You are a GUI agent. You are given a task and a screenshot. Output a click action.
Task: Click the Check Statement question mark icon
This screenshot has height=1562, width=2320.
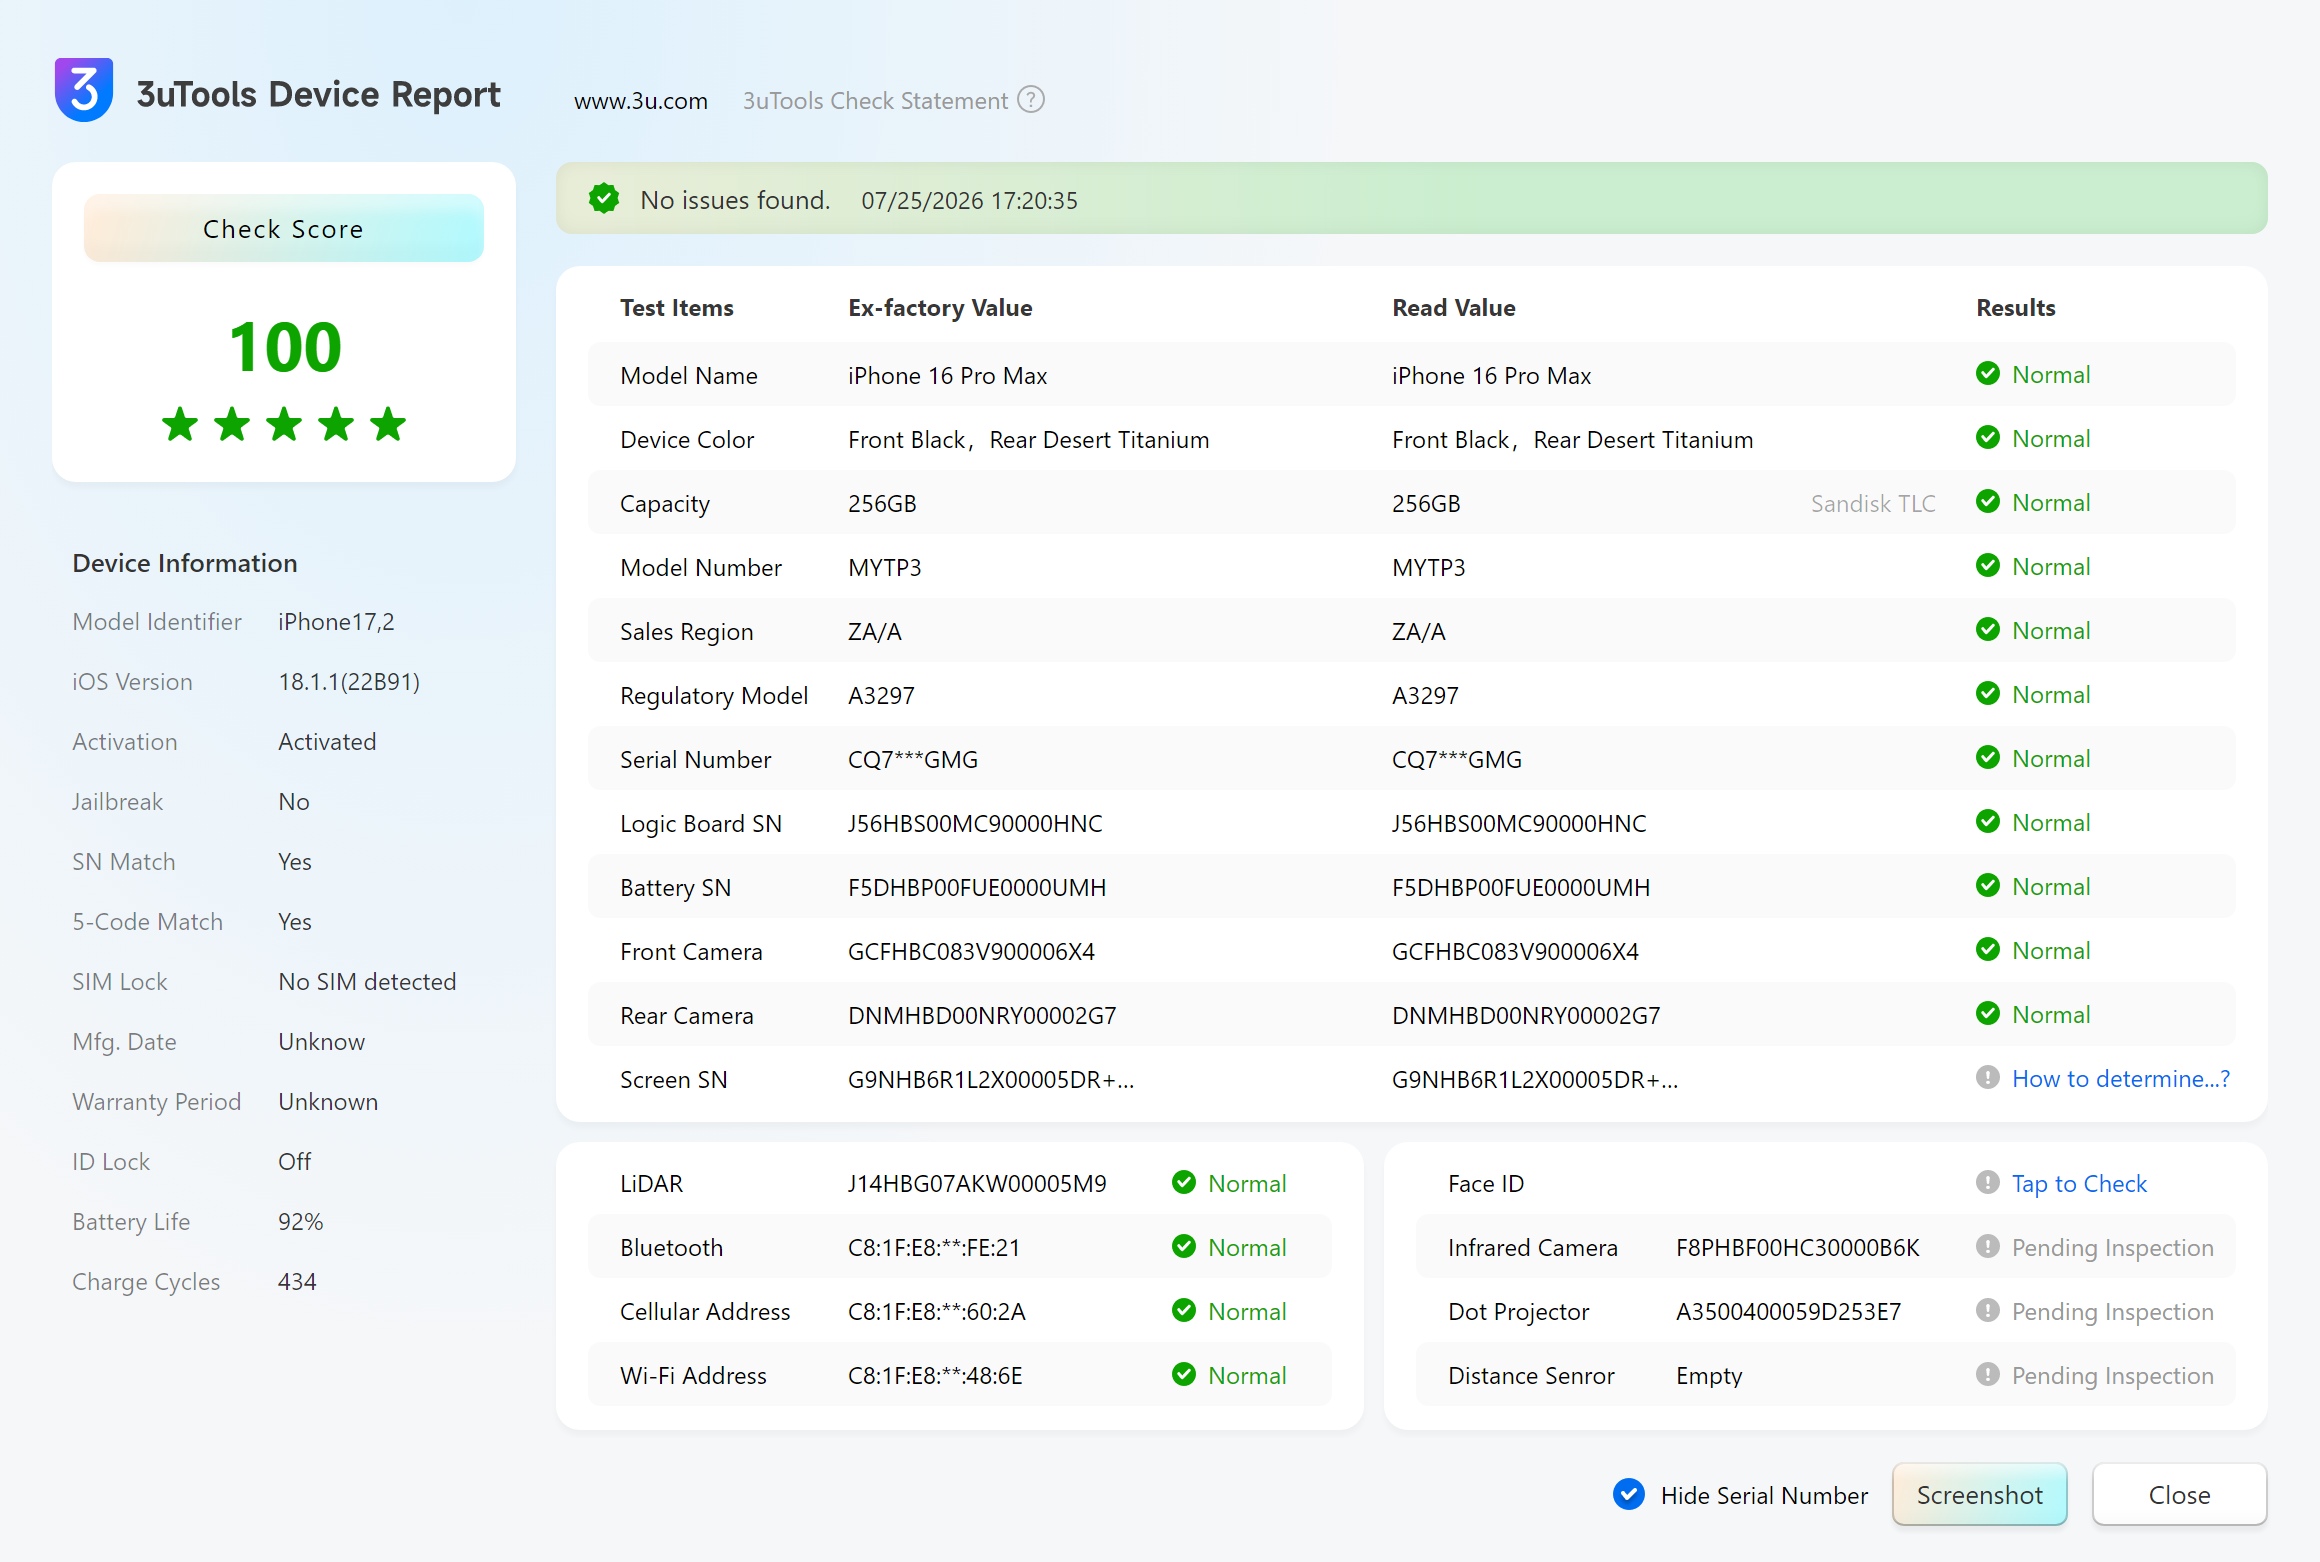[1031, 100]
